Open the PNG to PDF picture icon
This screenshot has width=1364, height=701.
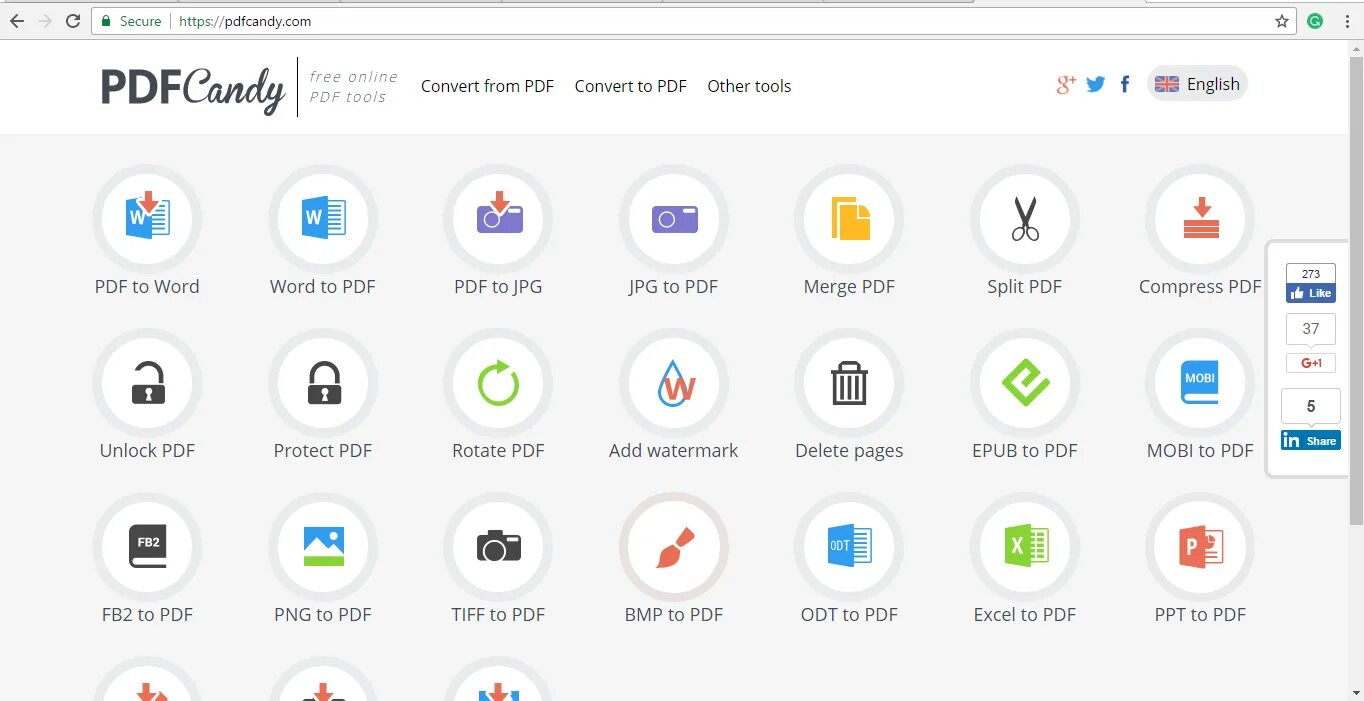point(323,547)
